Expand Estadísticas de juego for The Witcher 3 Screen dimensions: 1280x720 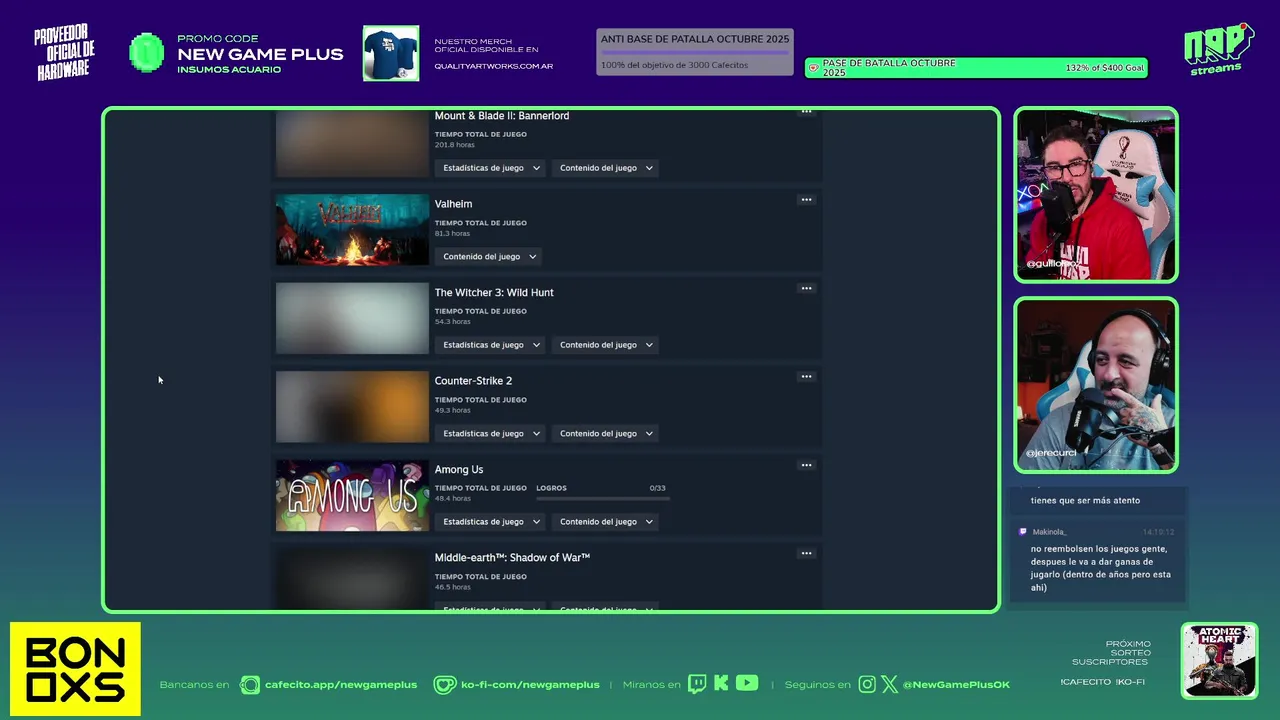click(x=491, y=345)
